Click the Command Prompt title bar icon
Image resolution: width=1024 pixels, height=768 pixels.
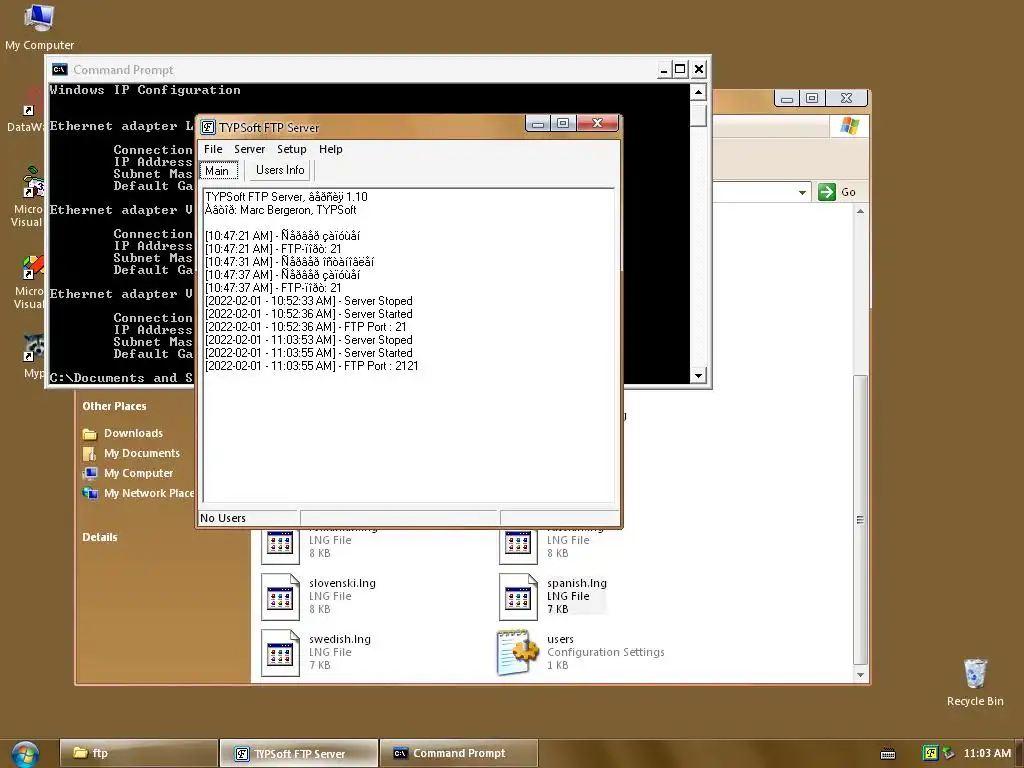coord(60,69)
